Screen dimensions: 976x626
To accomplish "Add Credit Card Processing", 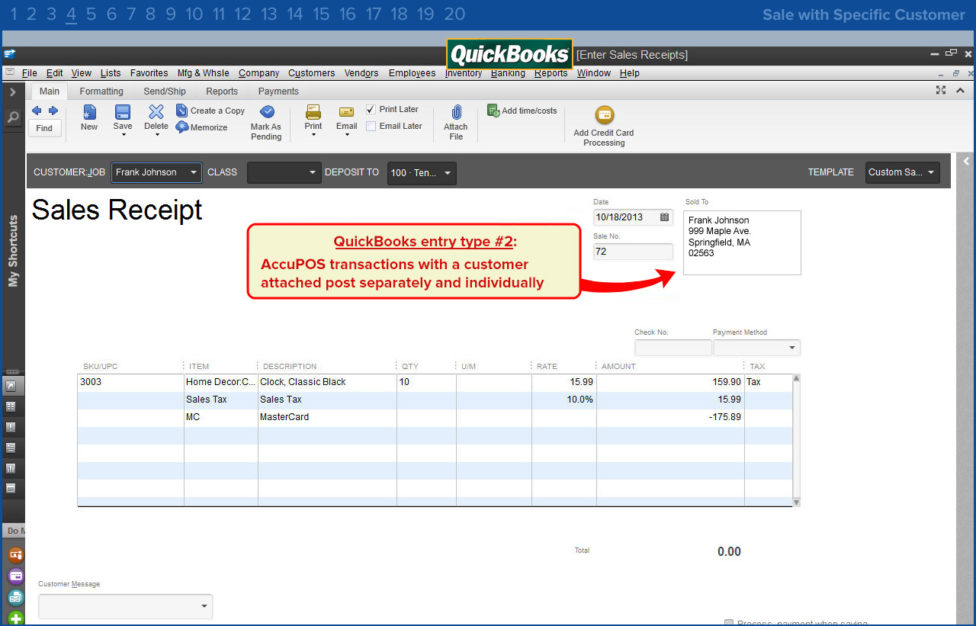I will point(604,126).
